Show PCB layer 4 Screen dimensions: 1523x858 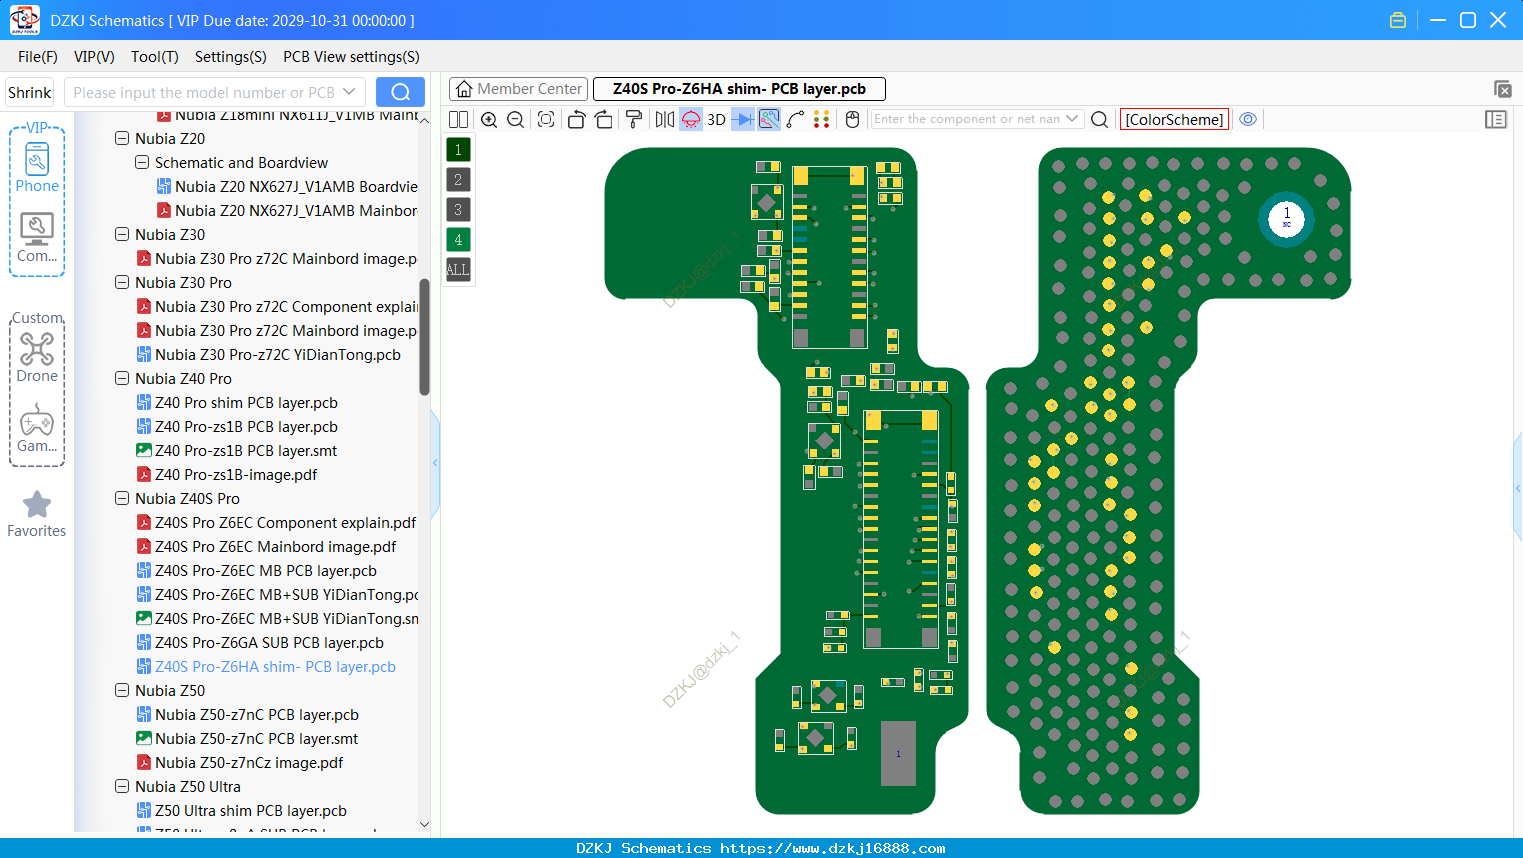pyautogui.click(x=458, y=240)
